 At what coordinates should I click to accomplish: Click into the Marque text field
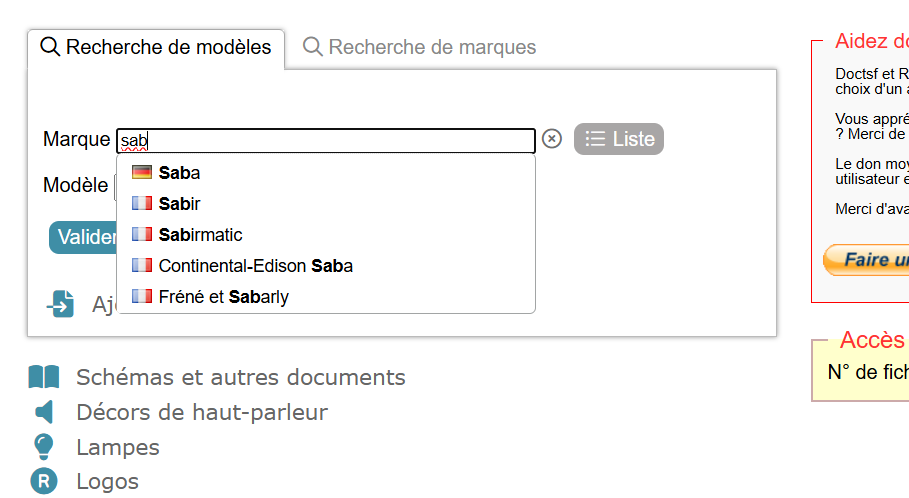[330, 140]
